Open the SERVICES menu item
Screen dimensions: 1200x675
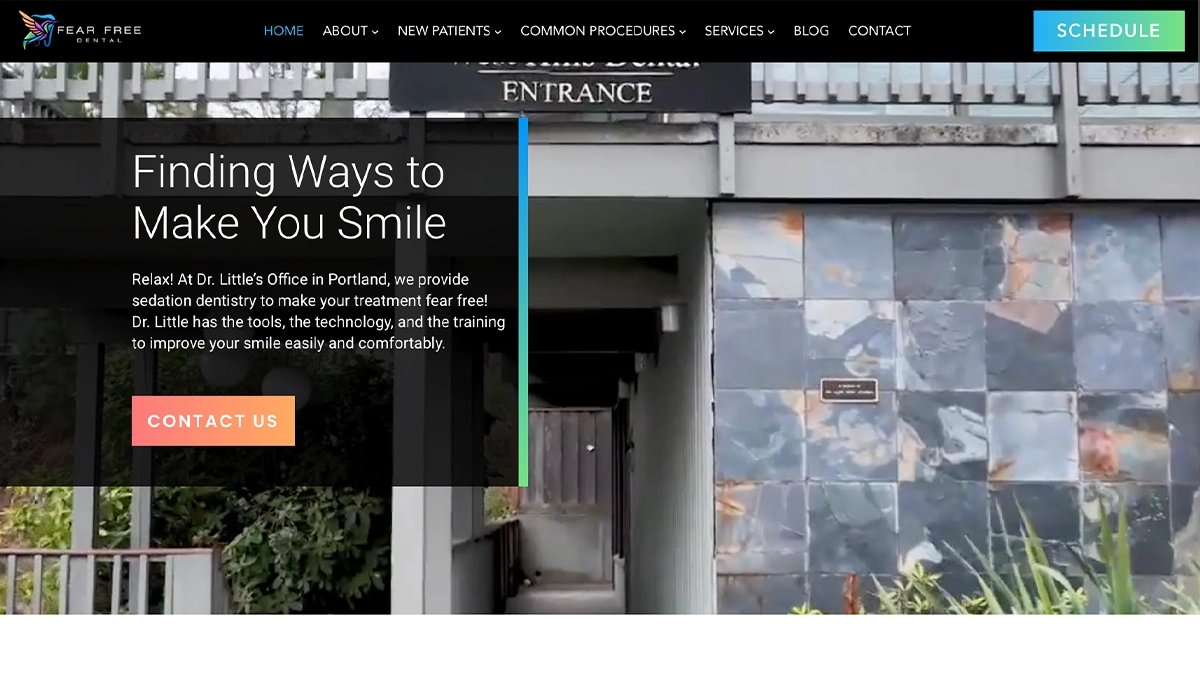pos(734,31)
